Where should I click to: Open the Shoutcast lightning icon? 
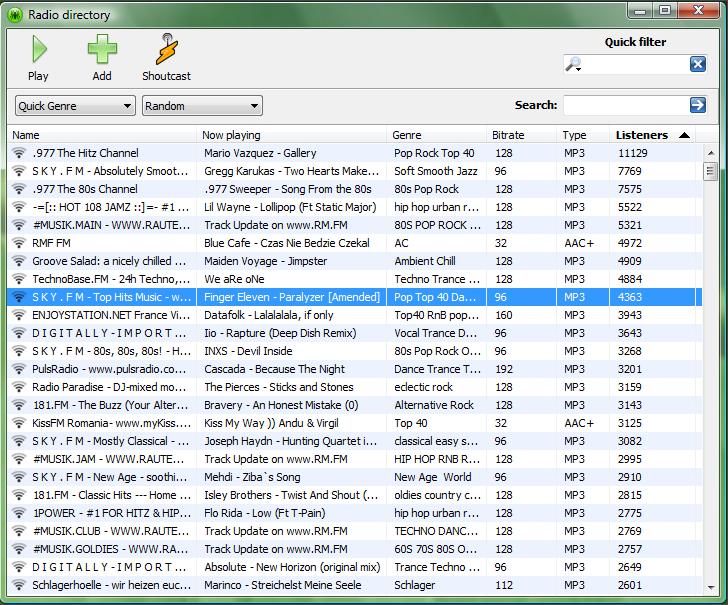pyautogui.click(x=166, y=49)
